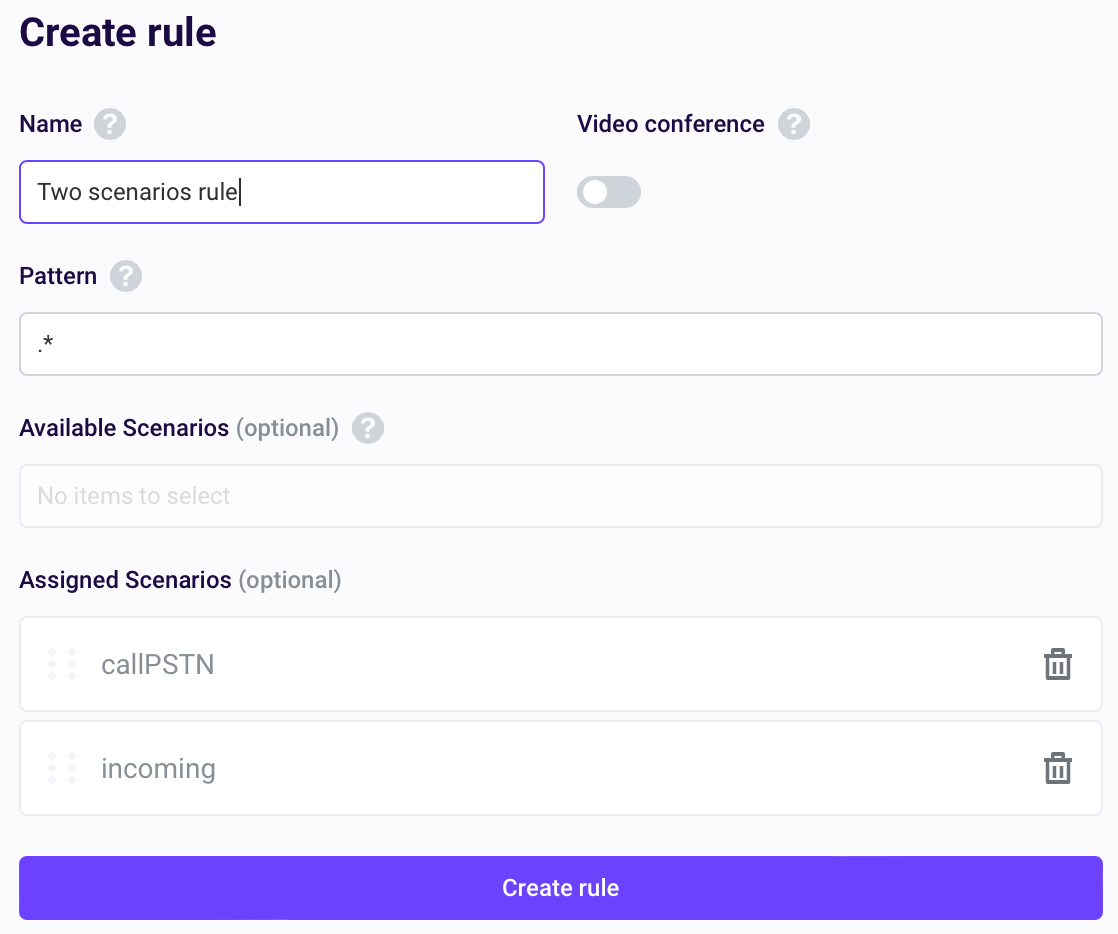
Task: Click the drag handle of incoming scenario
Action: tap(60, 768)
